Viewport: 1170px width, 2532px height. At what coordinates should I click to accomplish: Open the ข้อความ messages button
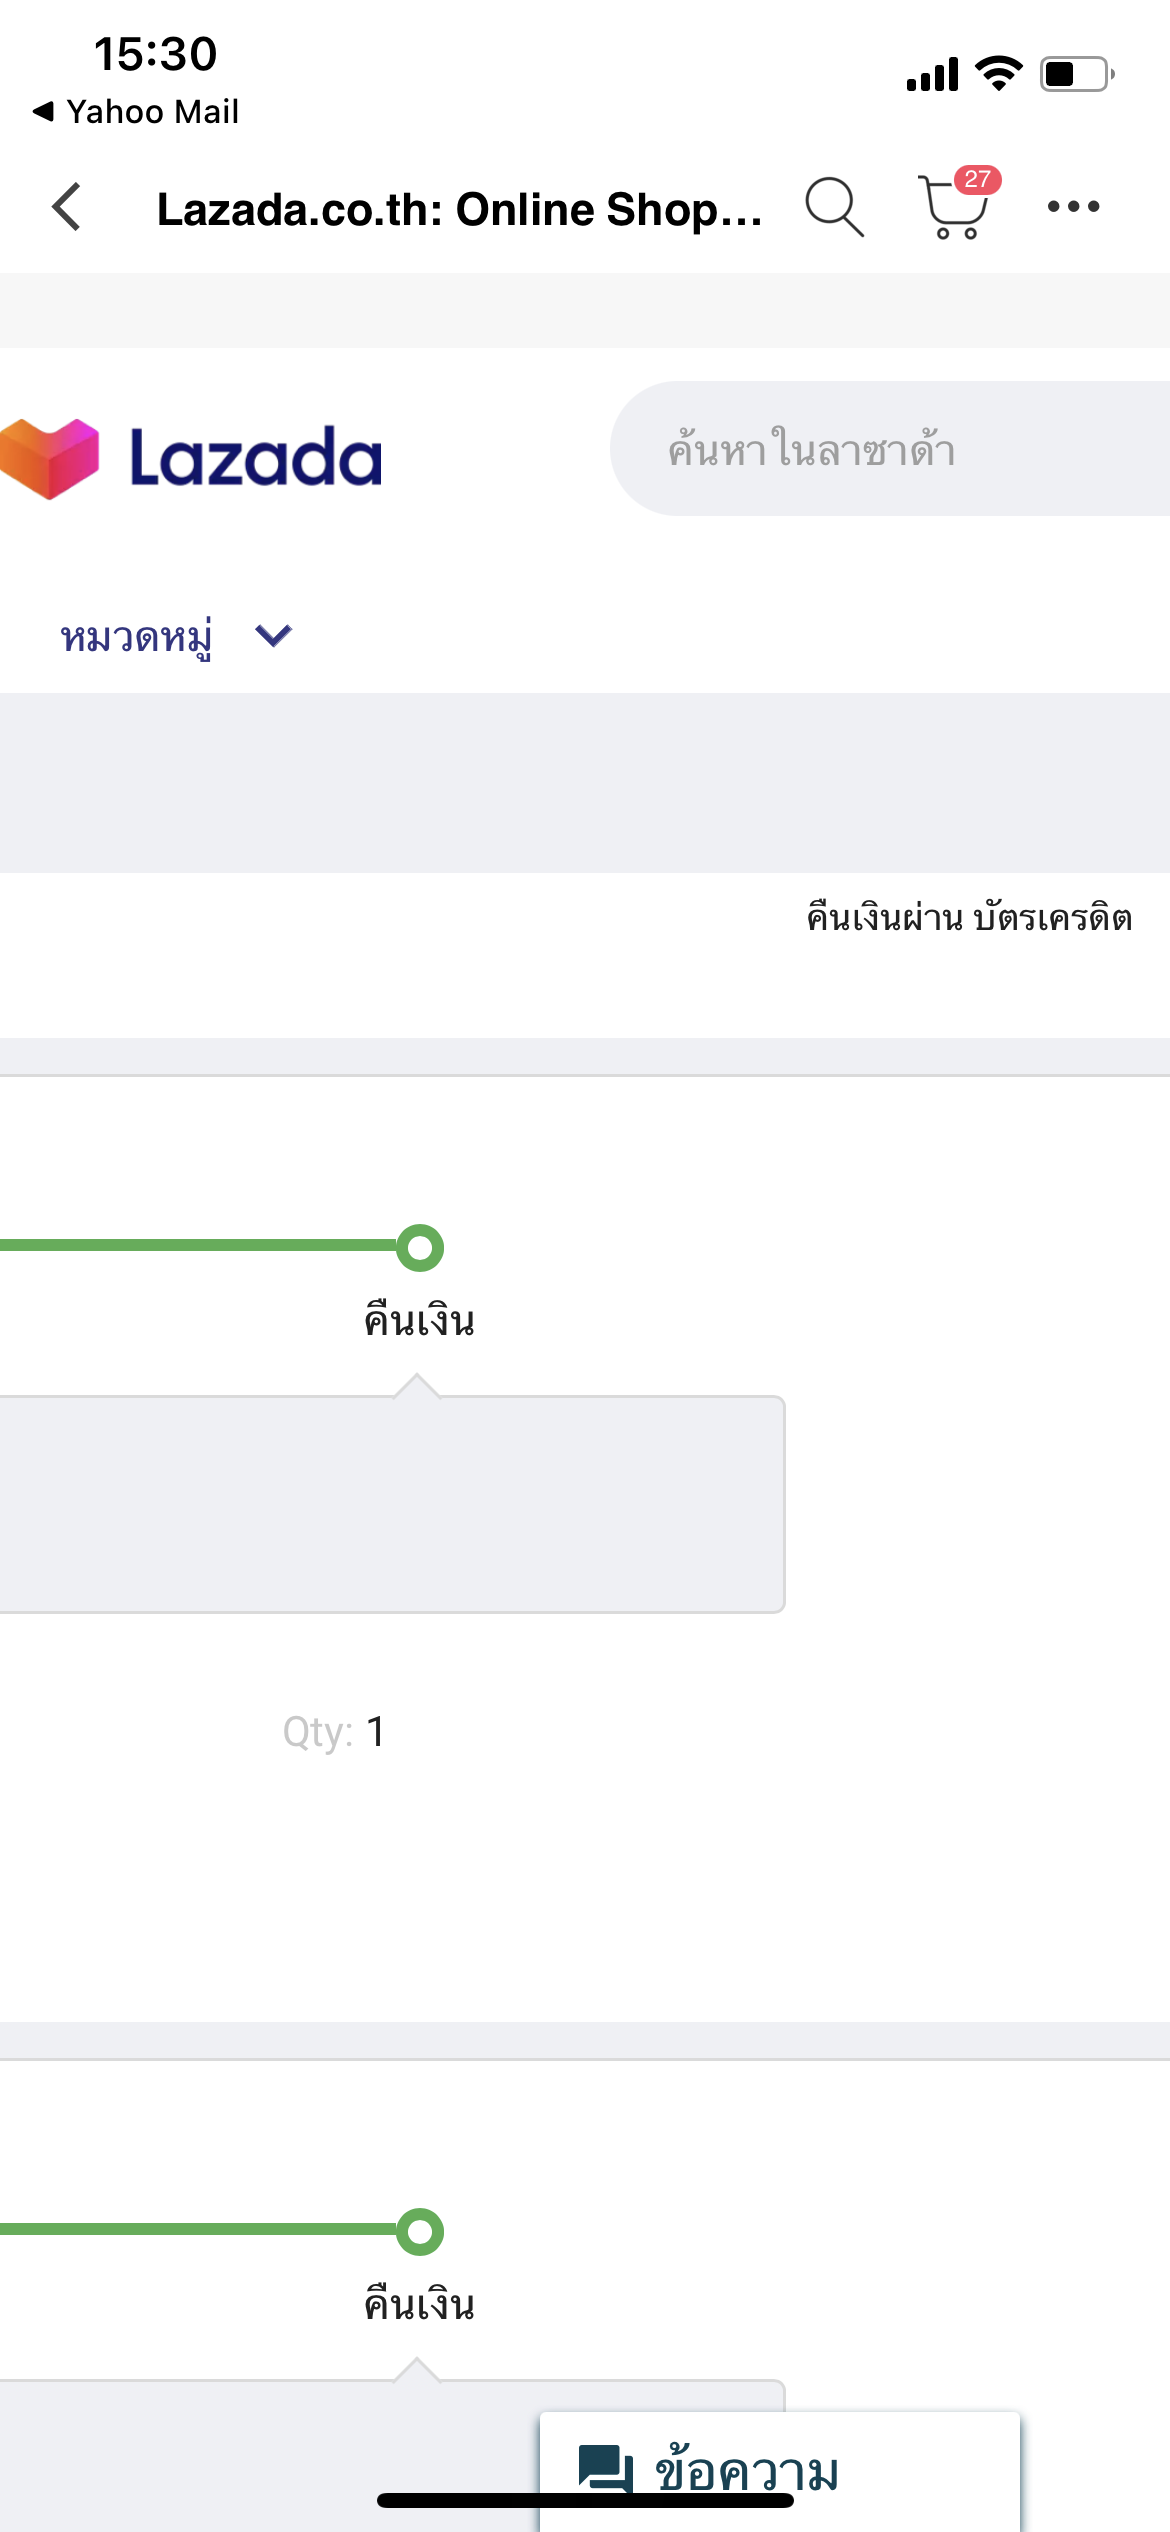point(746,2470)
